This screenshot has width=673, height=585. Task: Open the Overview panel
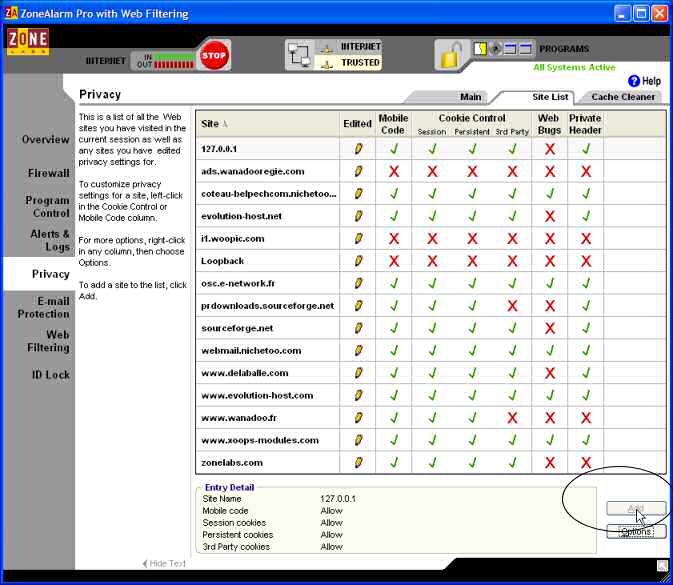45,139
